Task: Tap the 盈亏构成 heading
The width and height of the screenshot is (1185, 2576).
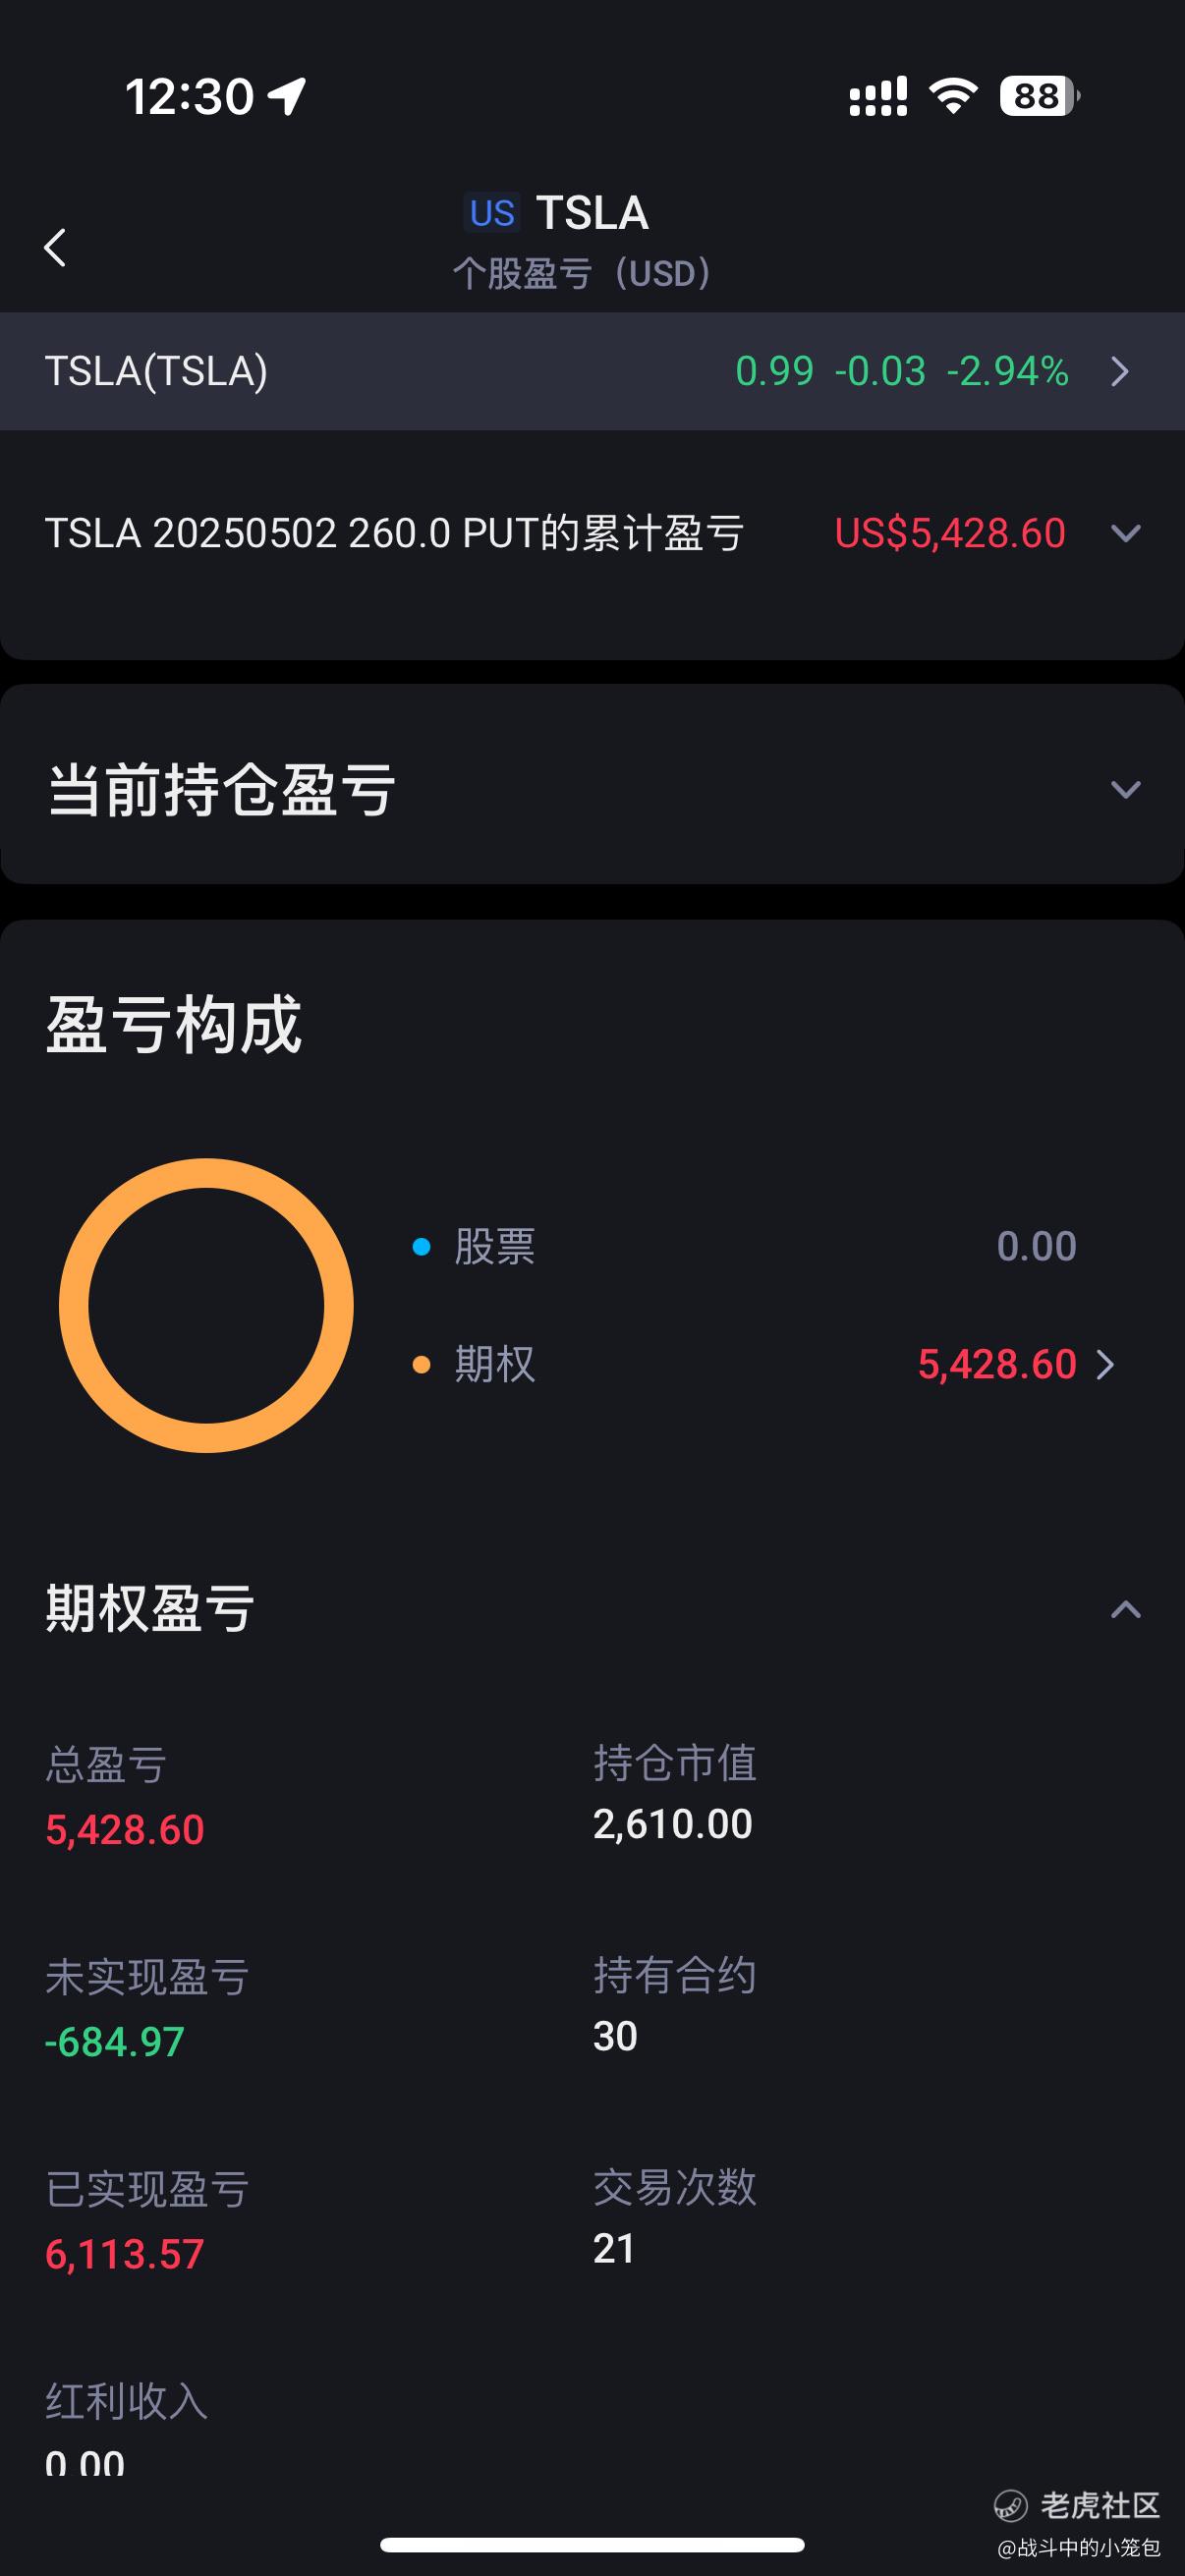Action: pos(173,1025)
